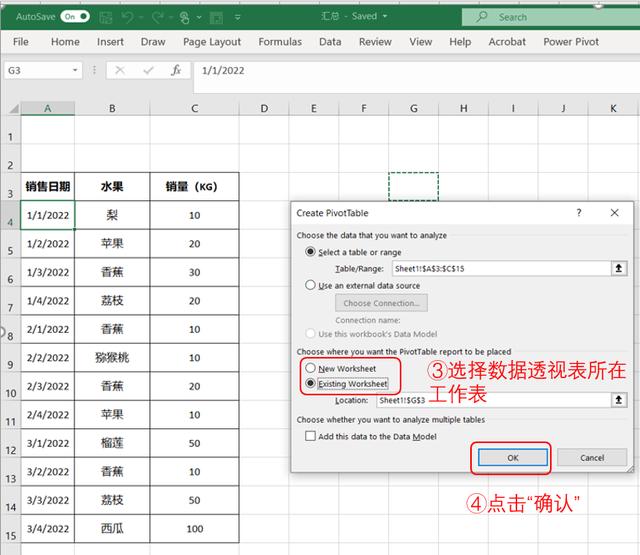Open the saved-status dropdown beside file name
This screenshot has height=555, width=640.
point(384,16)
